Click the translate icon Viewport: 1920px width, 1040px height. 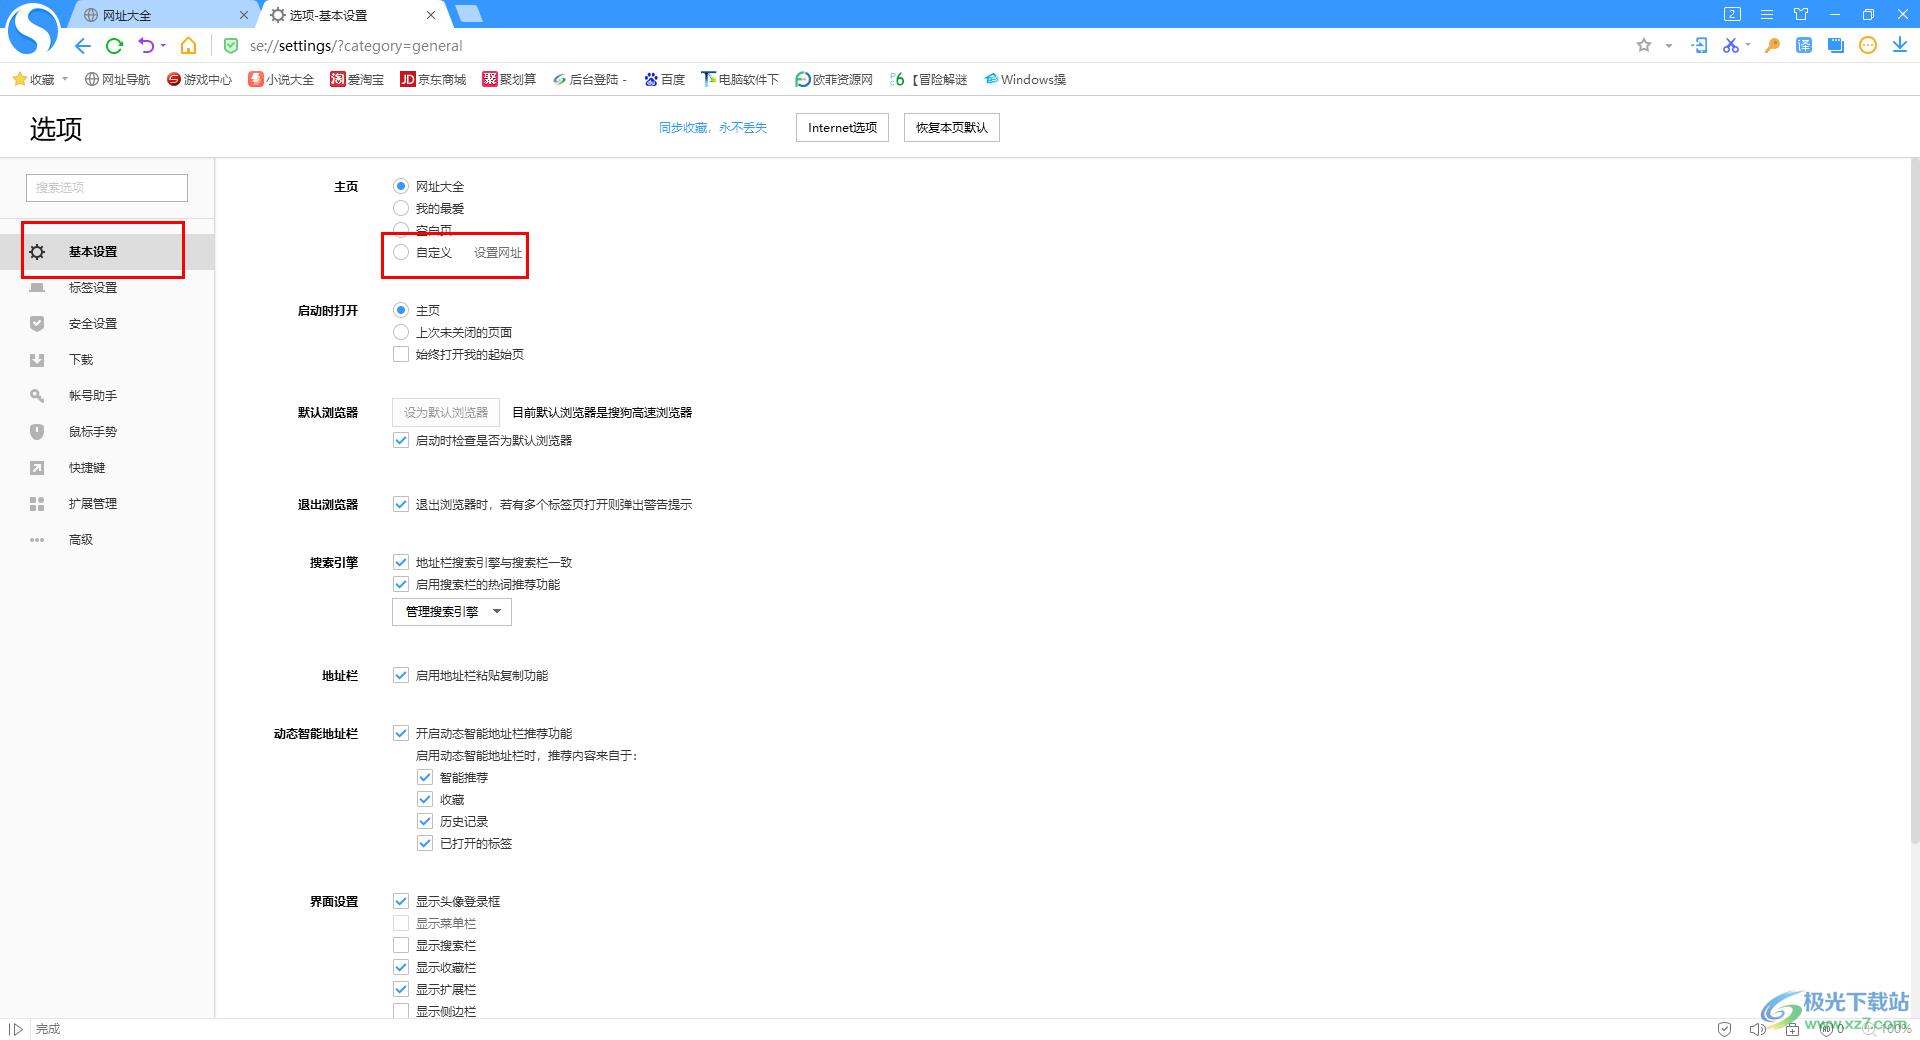pos(1804,45)
